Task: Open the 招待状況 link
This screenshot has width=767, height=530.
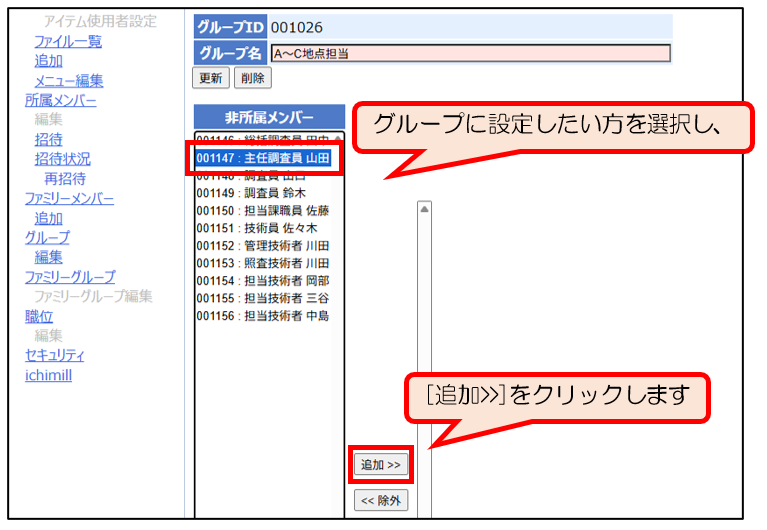Action: tap(62, 158)
